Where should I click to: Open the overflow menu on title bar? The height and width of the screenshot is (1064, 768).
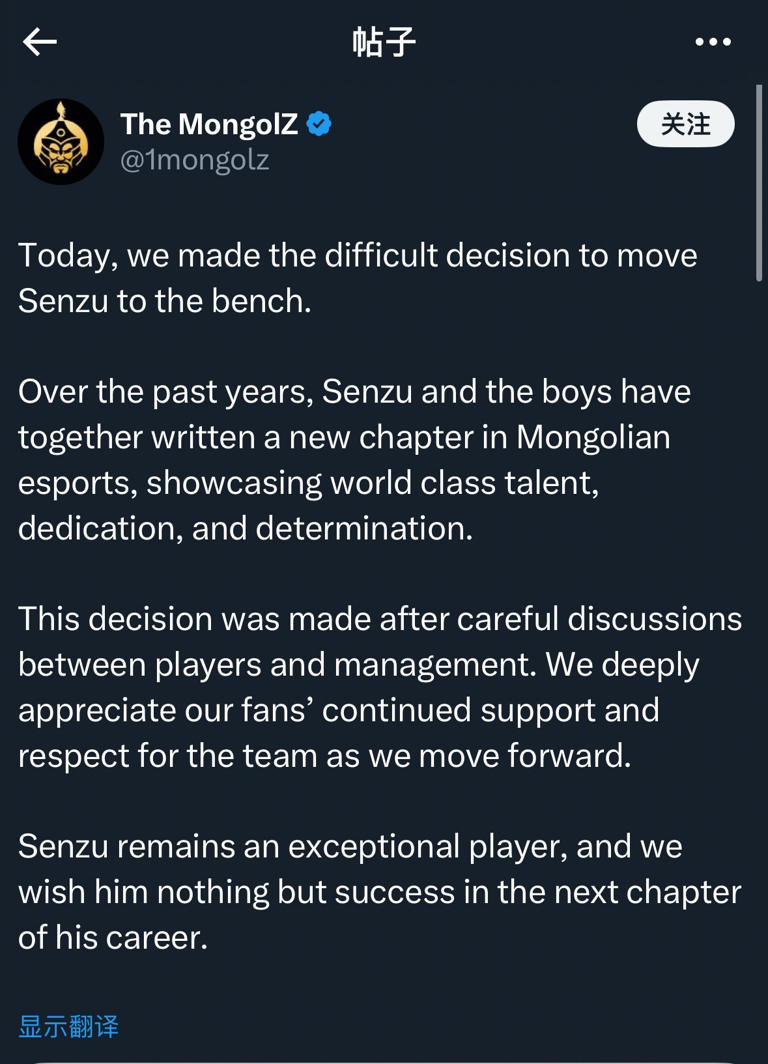714,41
